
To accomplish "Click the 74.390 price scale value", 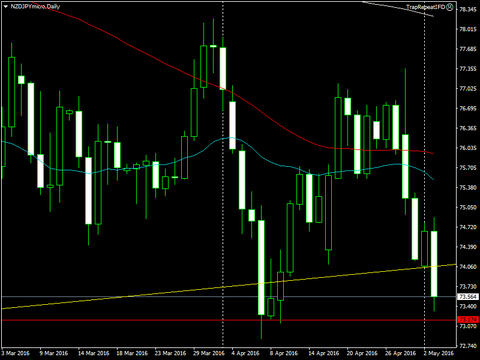I will point(468,247).
